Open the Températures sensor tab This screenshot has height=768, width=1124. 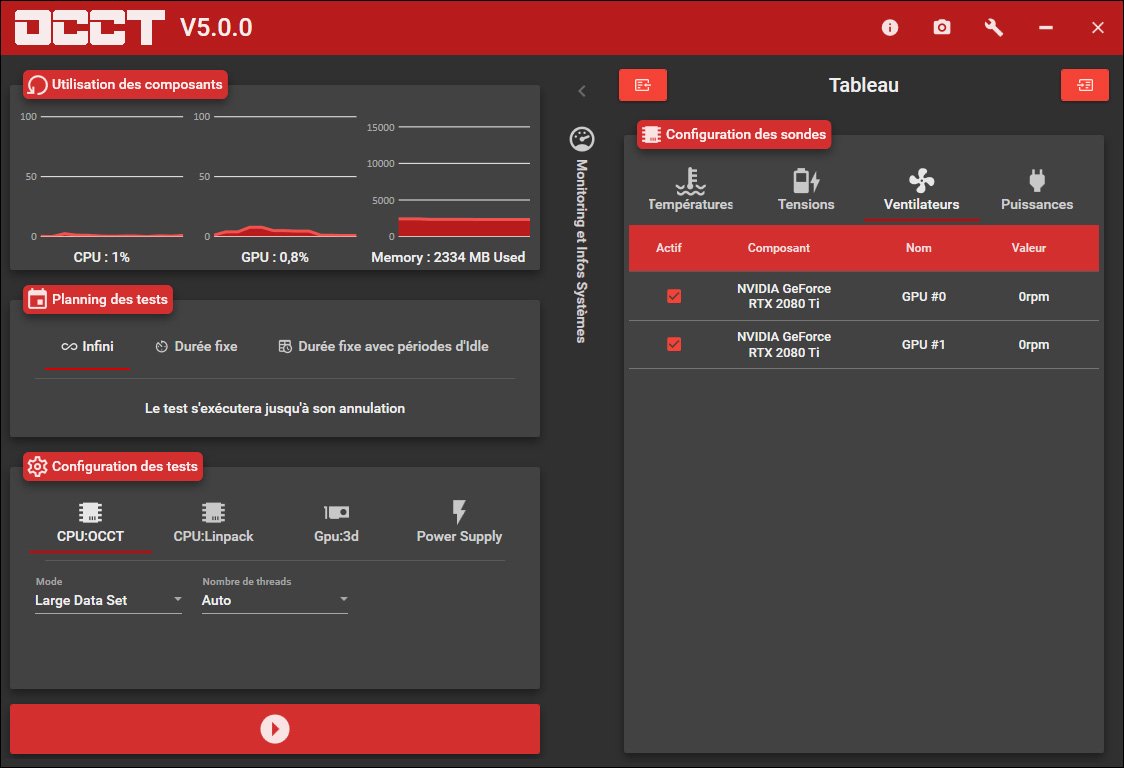click(x=690, y=190)
